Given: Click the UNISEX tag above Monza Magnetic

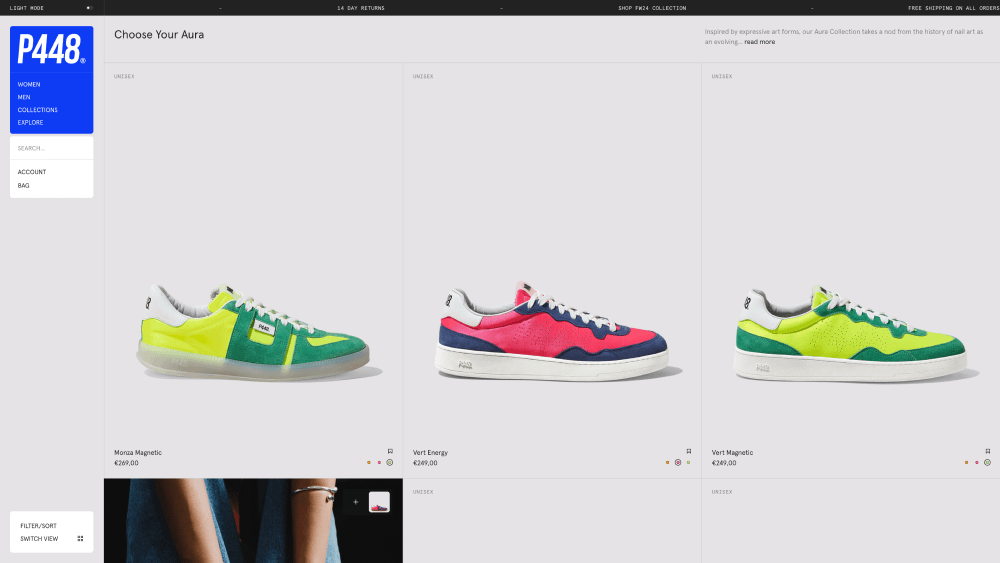Looking at the screenshot, I should [124, 77].
